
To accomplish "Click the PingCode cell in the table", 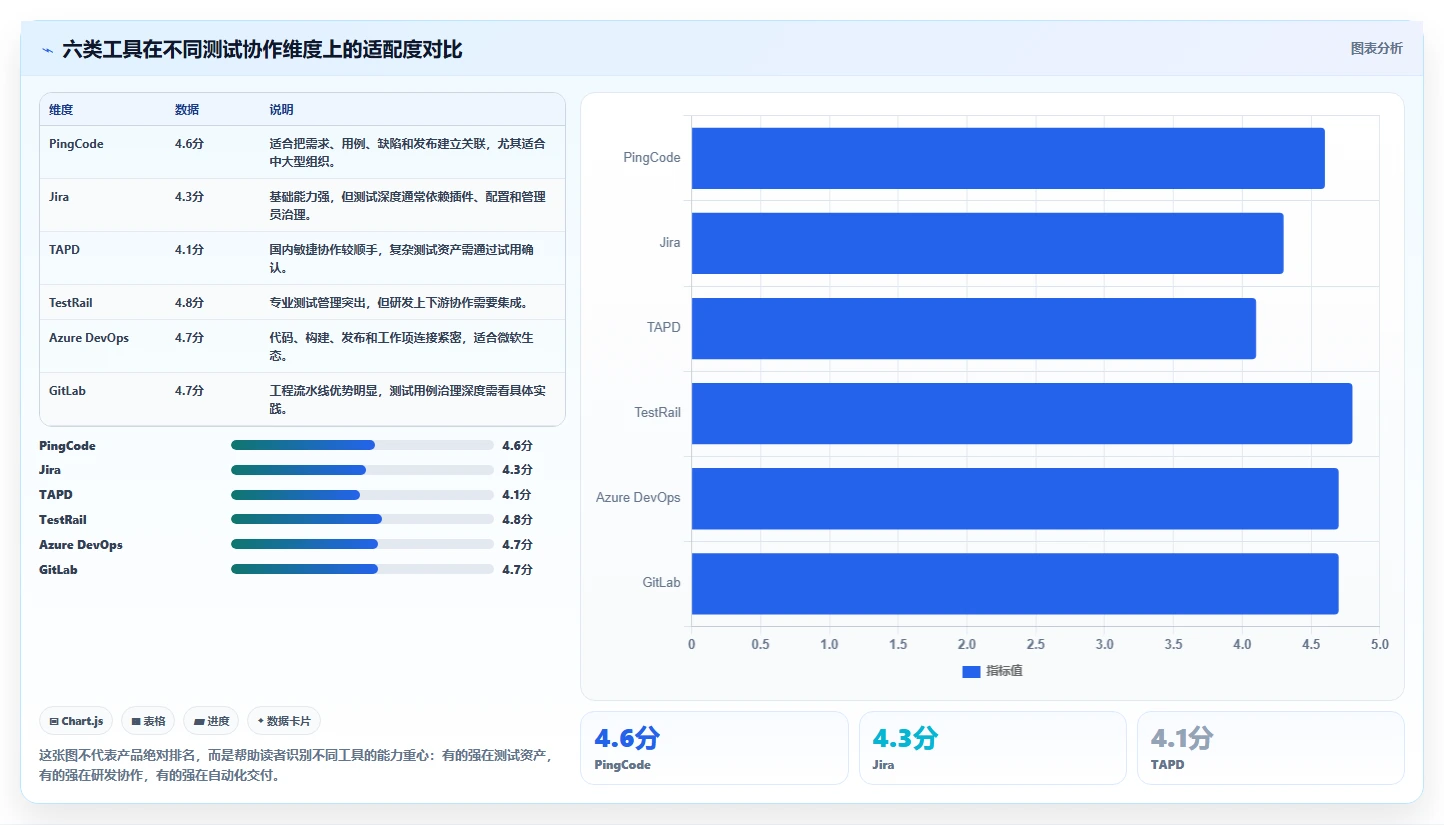I will tap(76, 144).
